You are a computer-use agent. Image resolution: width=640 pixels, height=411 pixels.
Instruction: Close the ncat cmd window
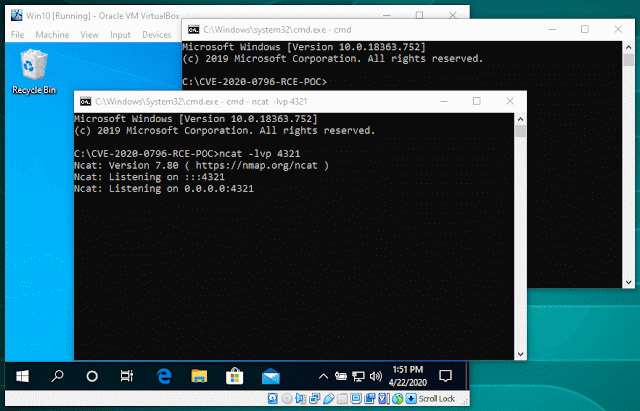click(510, 101)
